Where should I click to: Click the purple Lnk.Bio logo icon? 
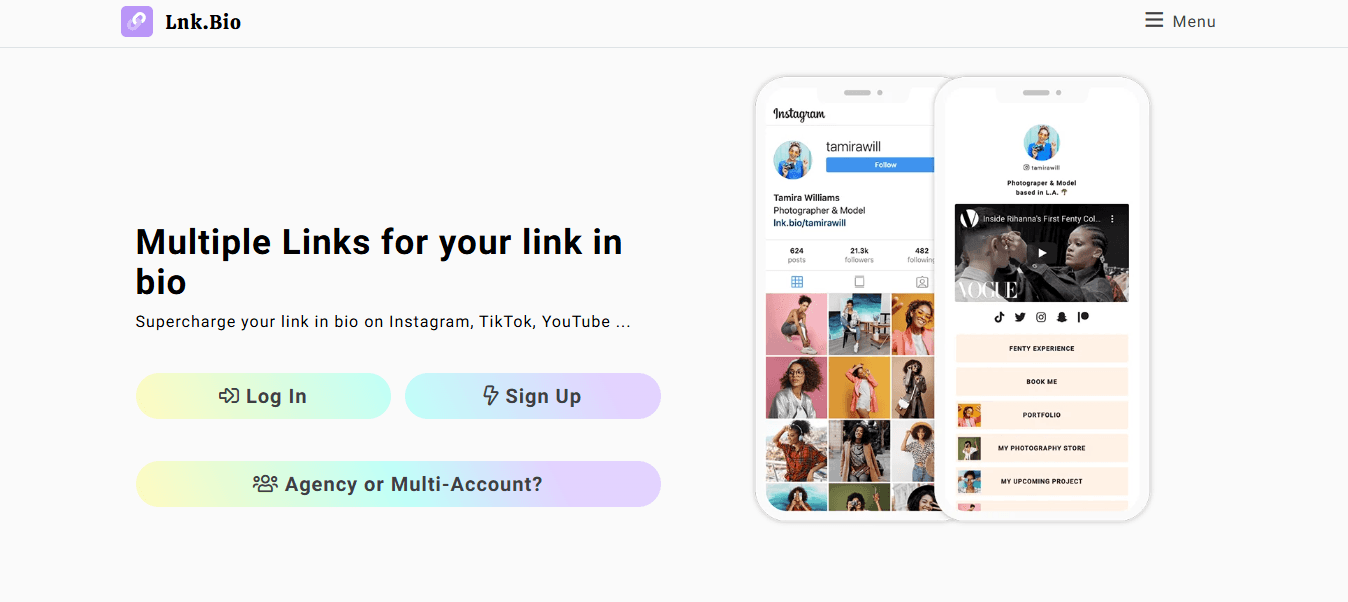click(x=137, y=21)
